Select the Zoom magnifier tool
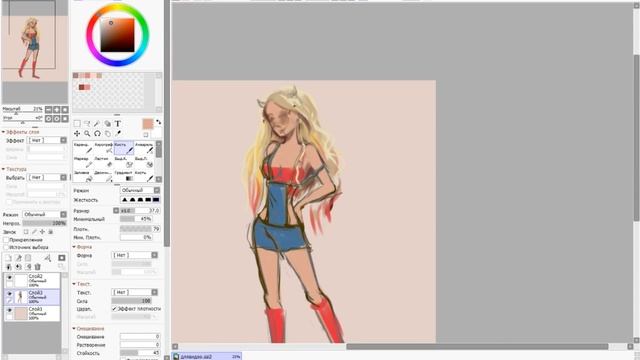Viewport: 640px width, 360px height. pyautogui.click(x=87, y=133)
